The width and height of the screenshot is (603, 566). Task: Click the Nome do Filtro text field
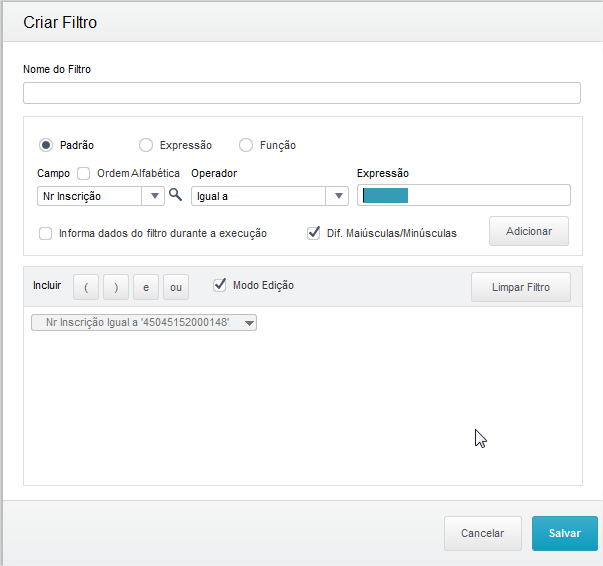tap(301, 93)
